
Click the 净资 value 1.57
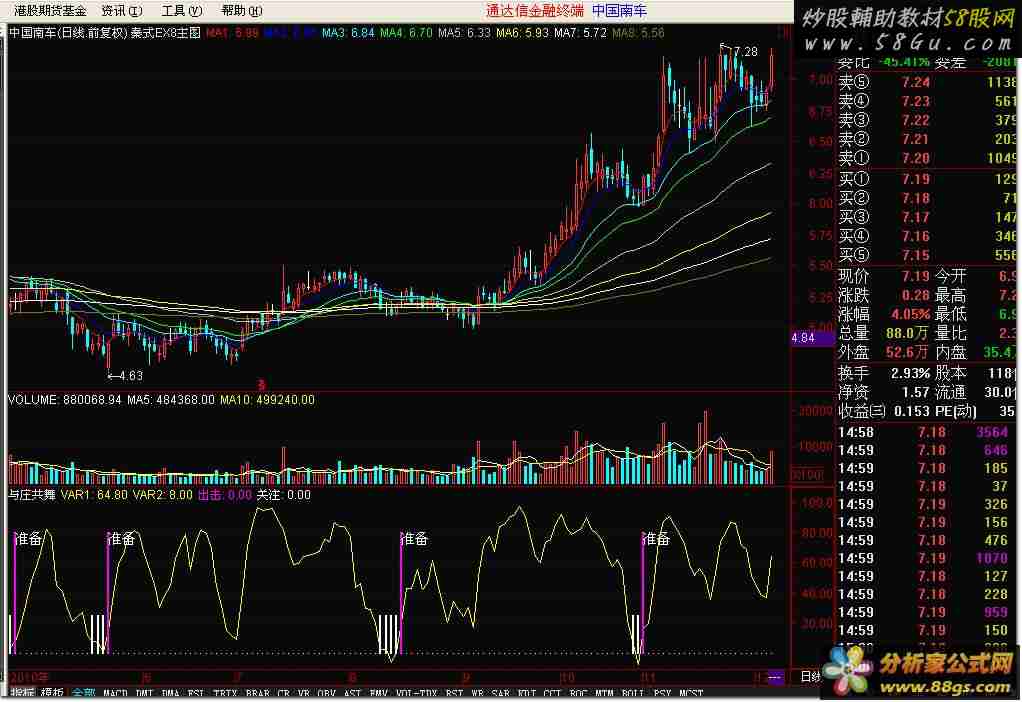coord(916,392)
